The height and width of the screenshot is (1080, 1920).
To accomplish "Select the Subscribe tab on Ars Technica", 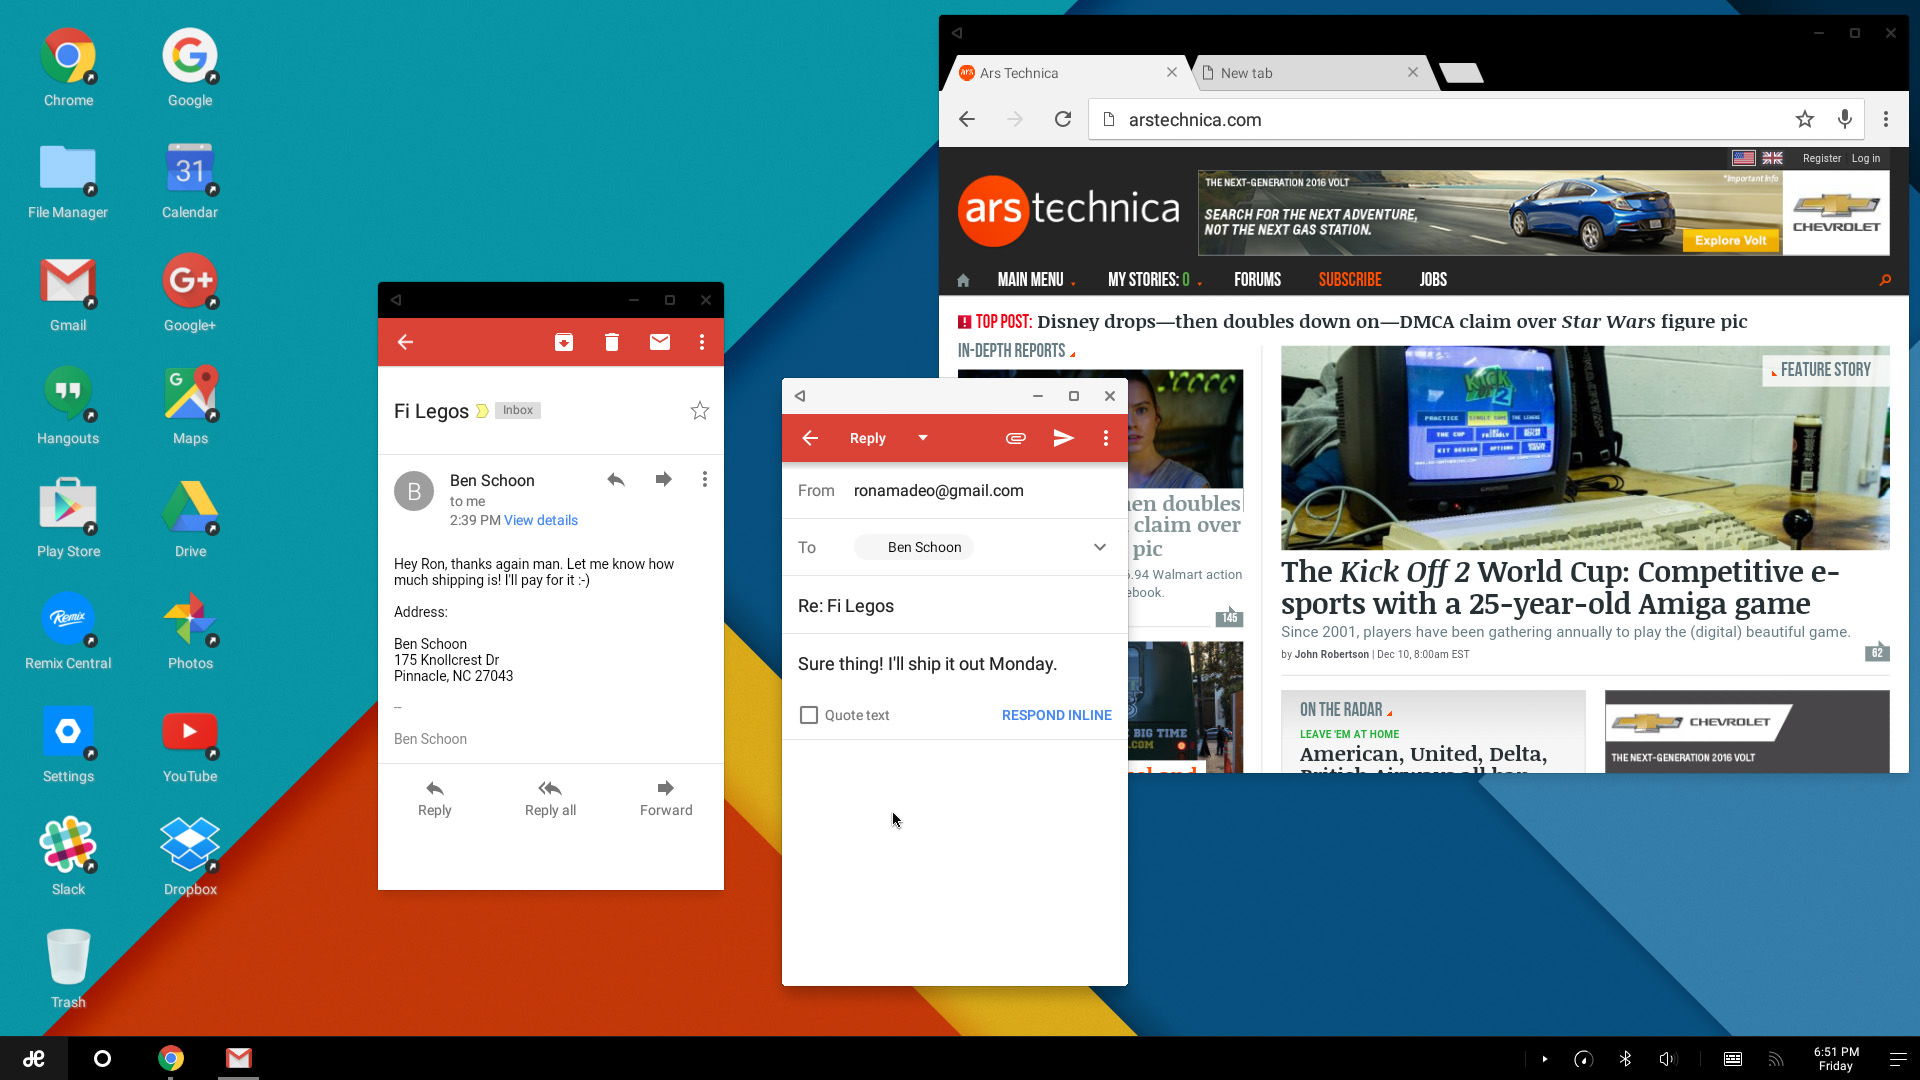I will (1349, 280).
